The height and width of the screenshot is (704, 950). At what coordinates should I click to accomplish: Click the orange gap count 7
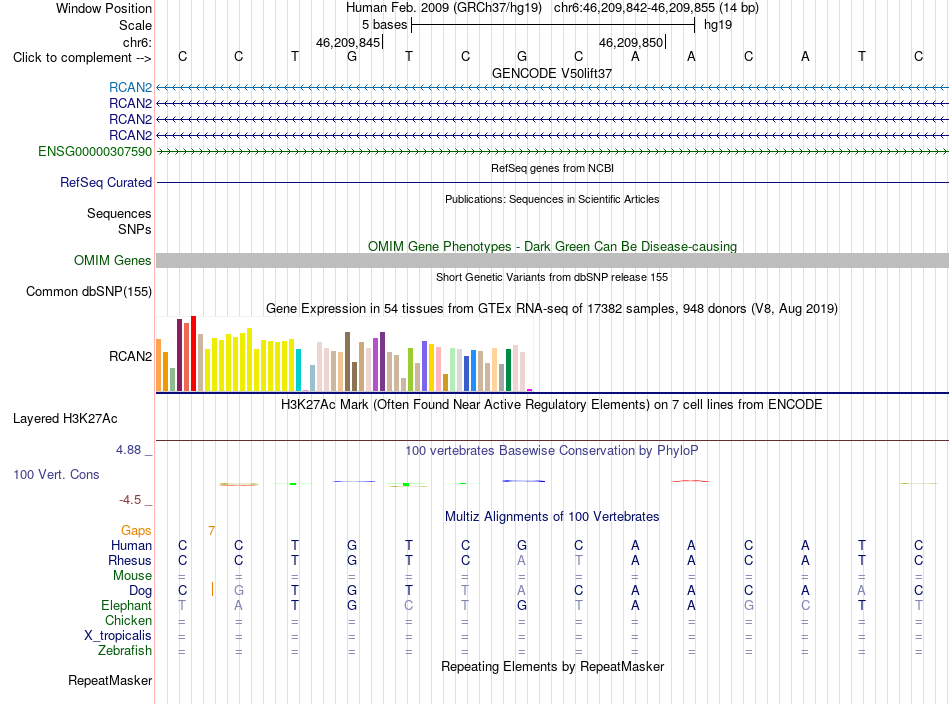point(211,531)
